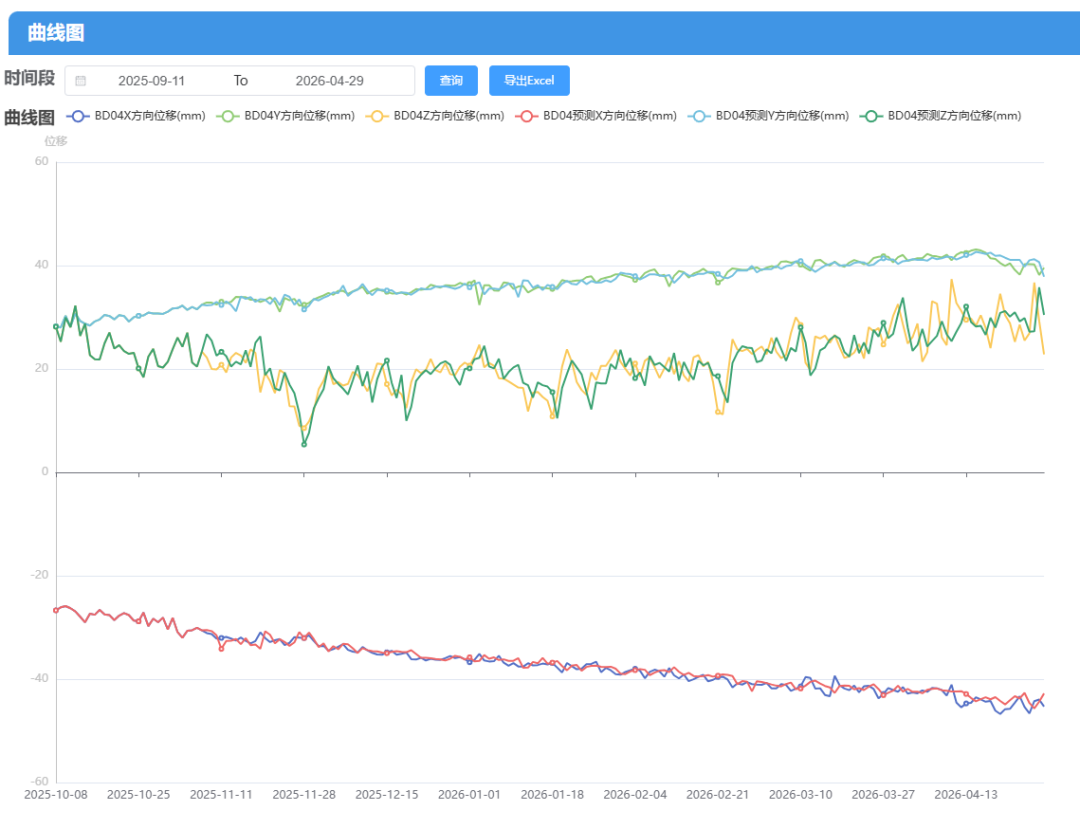The width and height of the screenshot is (1080, 829).
Task: Click the x-axis label 2026-03-10
Action: coord(800,795)
